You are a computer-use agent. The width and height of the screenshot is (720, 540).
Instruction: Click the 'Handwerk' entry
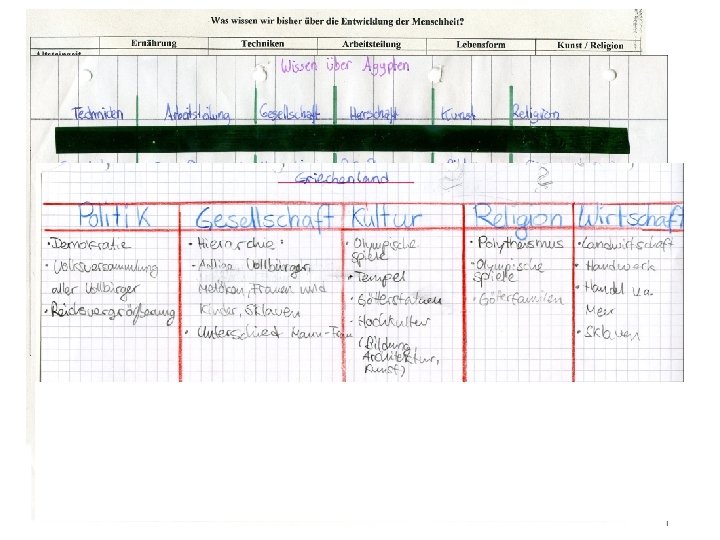[x=616, y=266]
